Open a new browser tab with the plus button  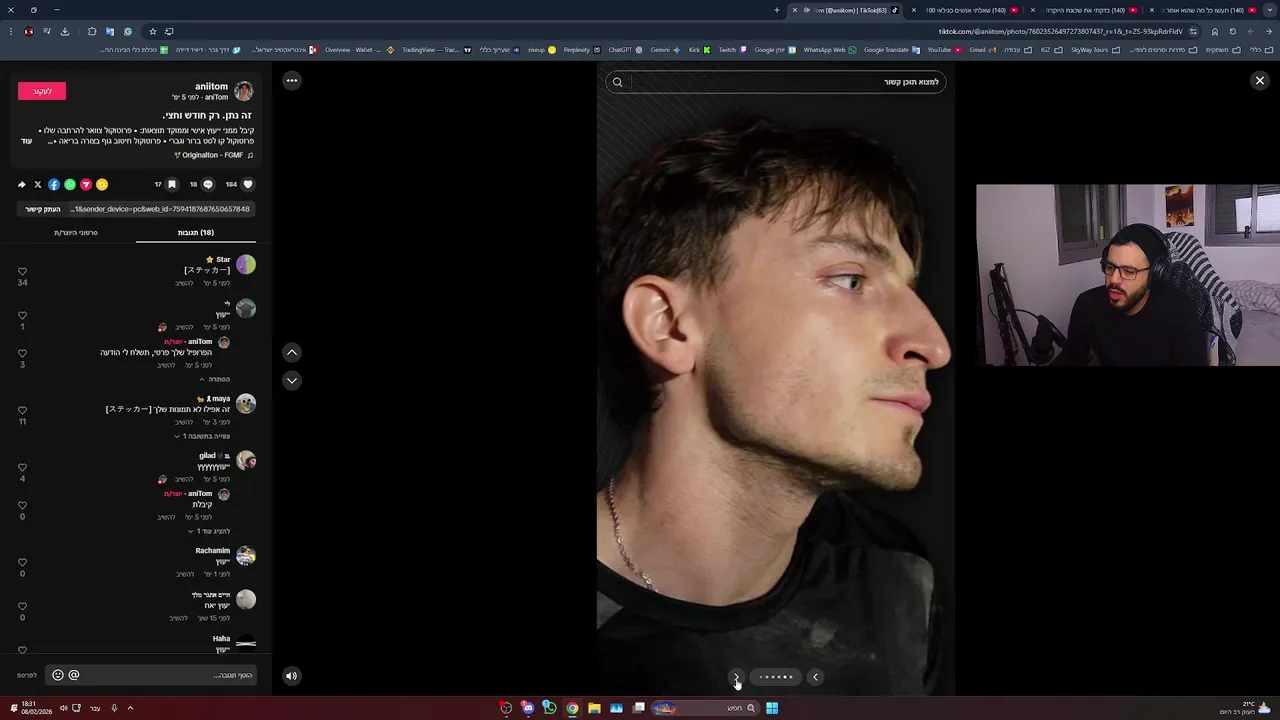click(x=777, y=10)
